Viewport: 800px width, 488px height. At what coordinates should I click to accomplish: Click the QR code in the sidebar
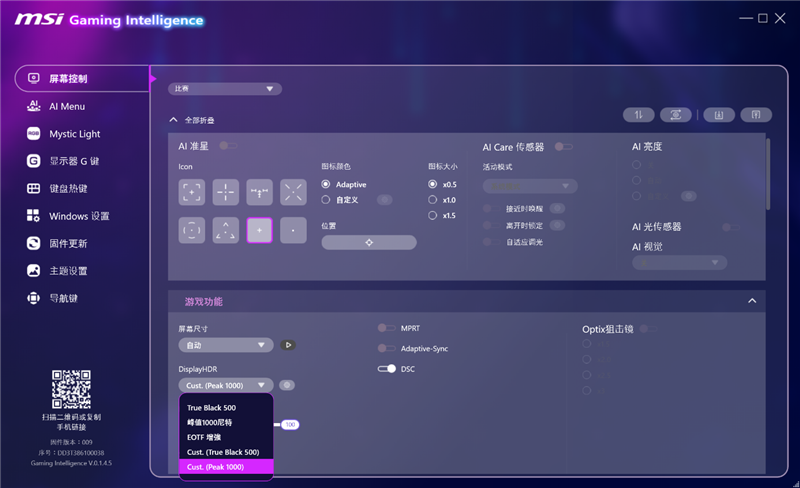[71, 389]
